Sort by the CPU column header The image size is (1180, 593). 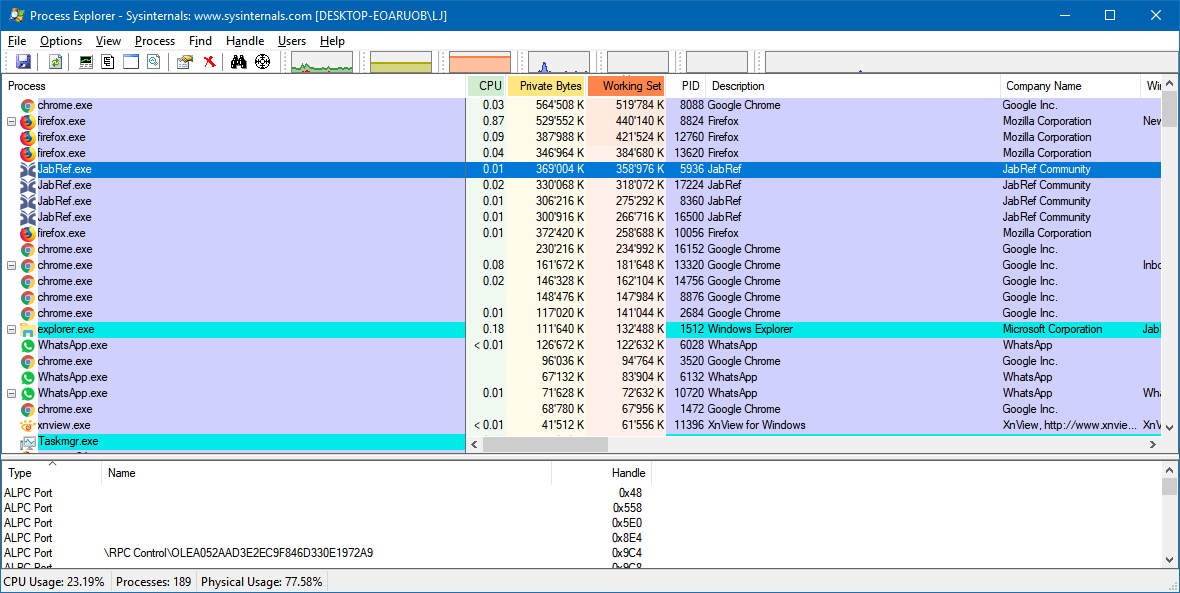point(487,86)
